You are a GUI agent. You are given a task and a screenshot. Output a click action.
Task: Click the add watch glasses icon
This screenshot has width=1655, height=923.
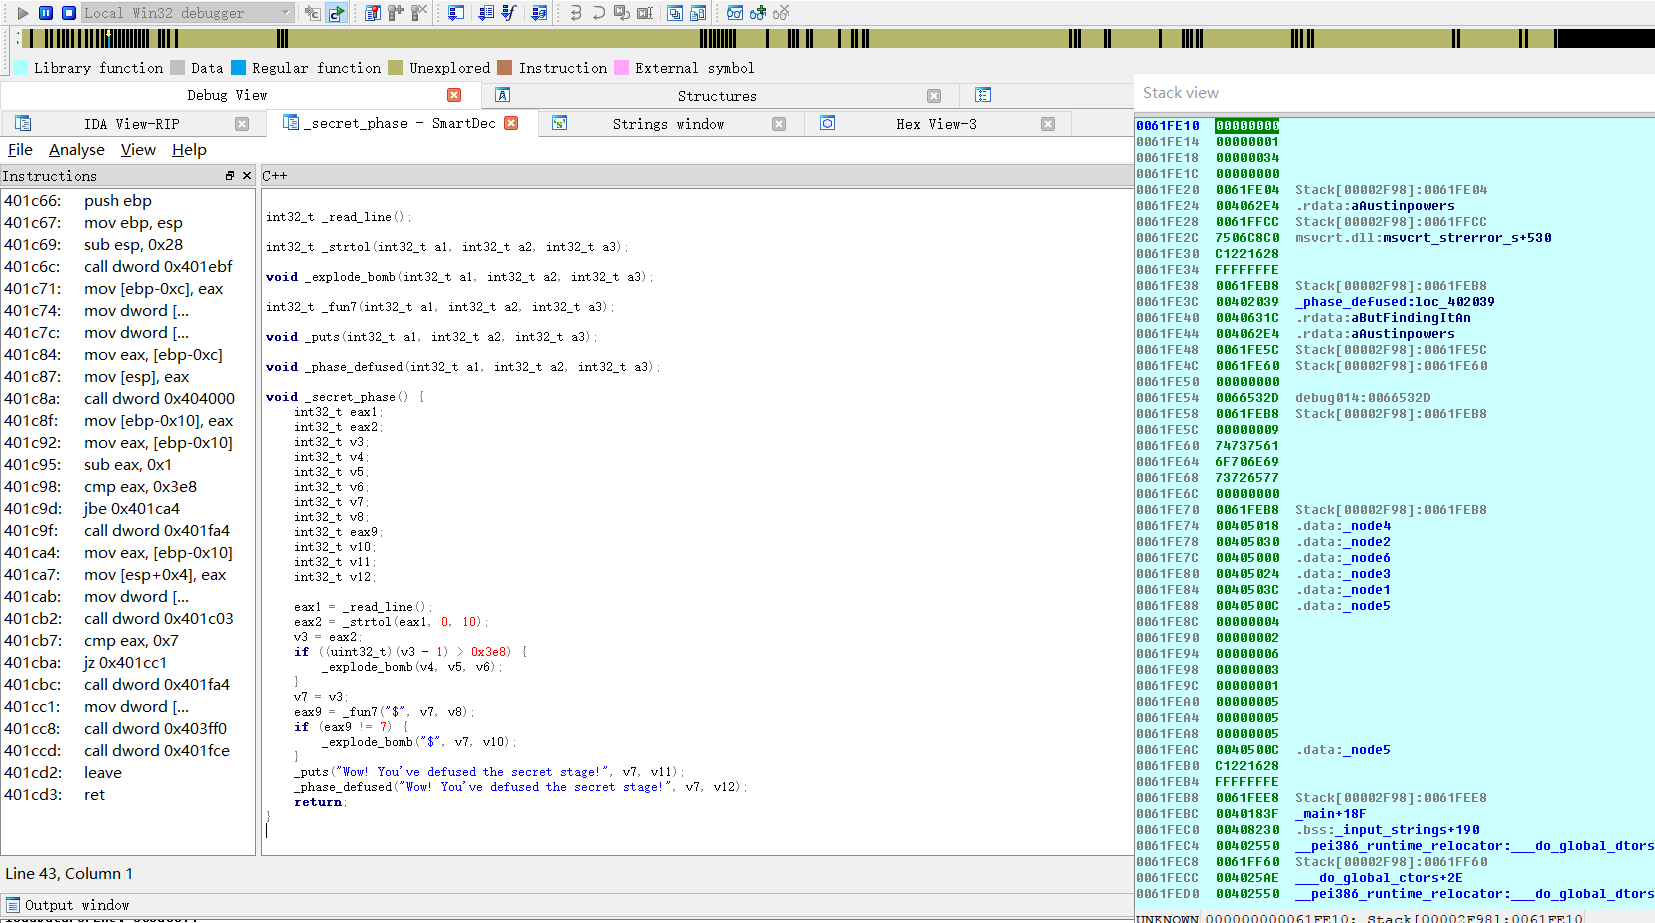tap(758, 13)
